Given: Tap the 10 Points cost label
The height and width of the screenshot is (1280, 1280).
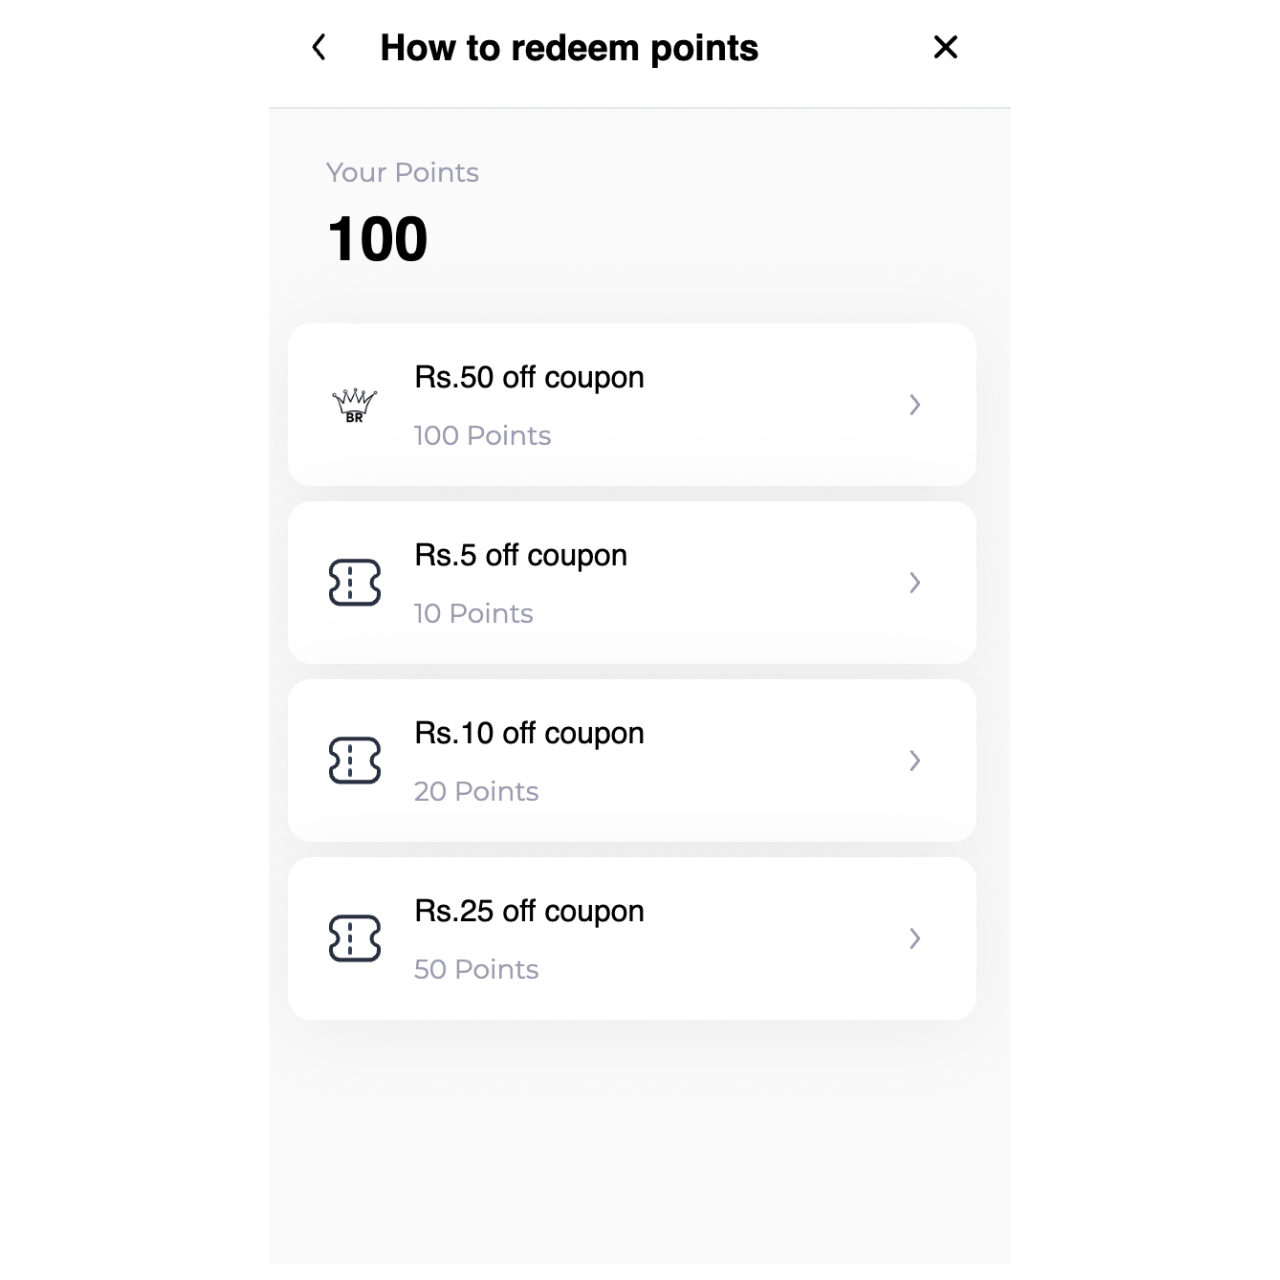Looking at the screenshot, I should click(473, 614).
